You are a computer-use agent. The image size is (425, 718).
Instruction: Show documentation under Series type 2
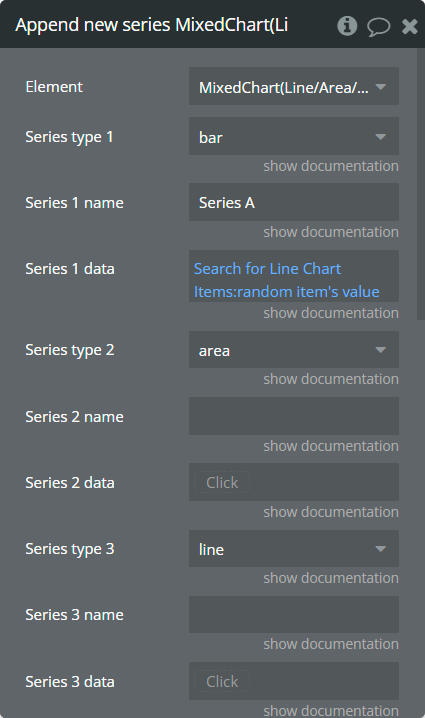[331, 379]
